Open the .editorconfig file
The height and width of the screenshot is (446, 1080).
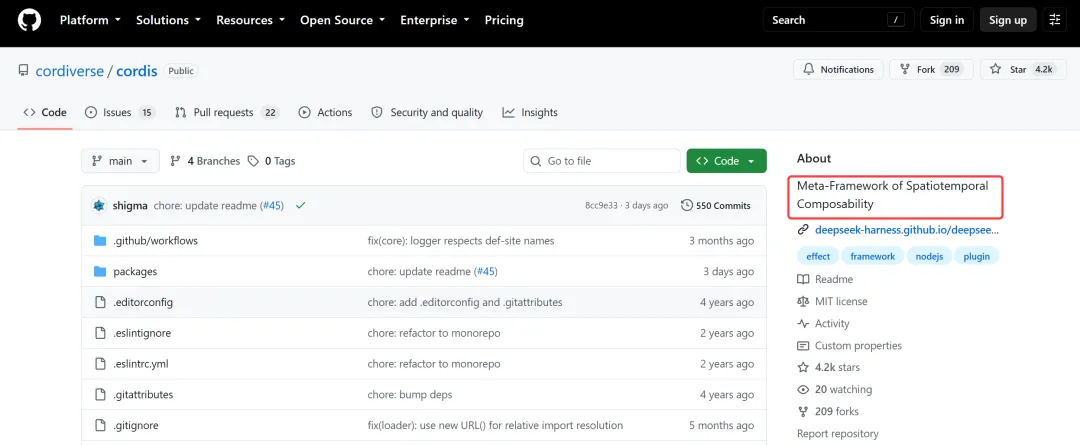tap(143, 302)
